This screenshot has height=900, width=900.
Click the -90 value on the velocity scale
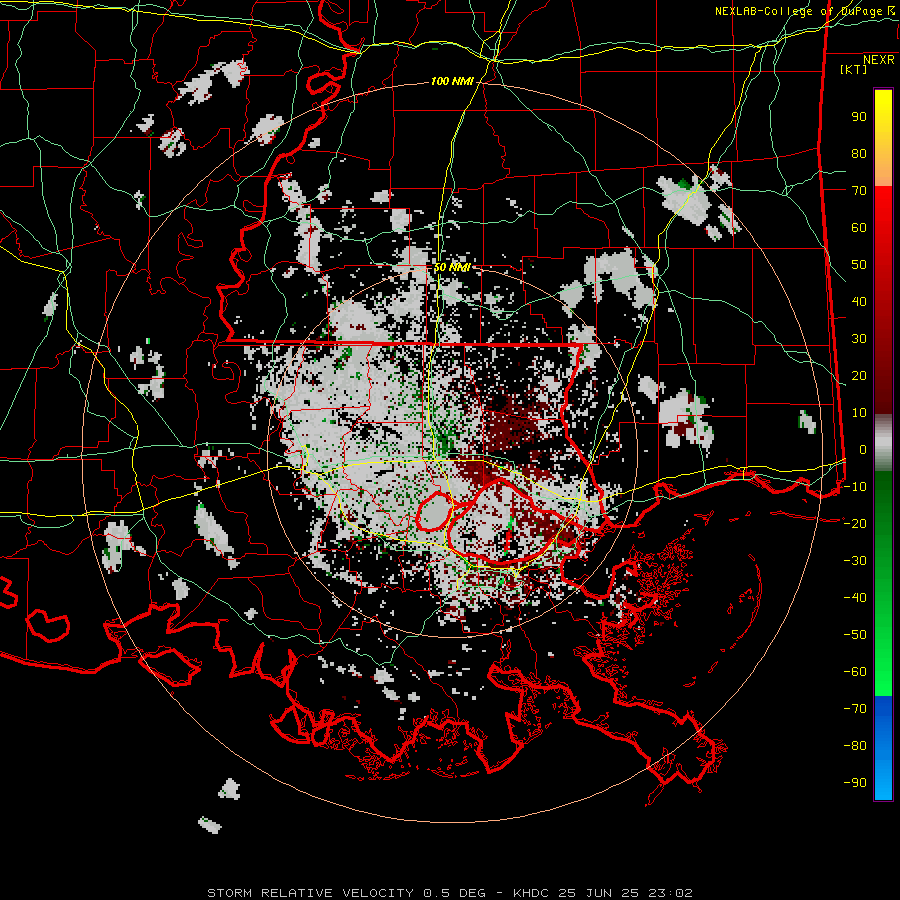855,783
